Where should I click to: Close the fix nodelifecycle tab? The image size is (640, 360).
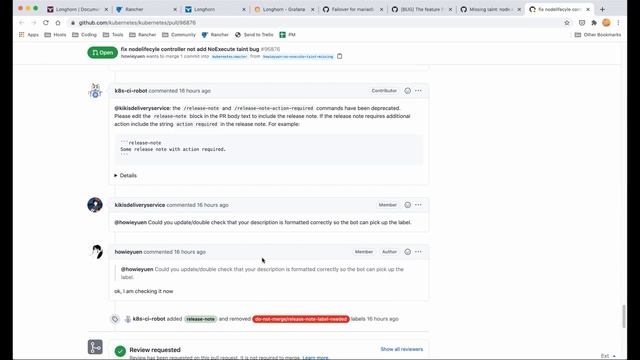pos(588,9)
